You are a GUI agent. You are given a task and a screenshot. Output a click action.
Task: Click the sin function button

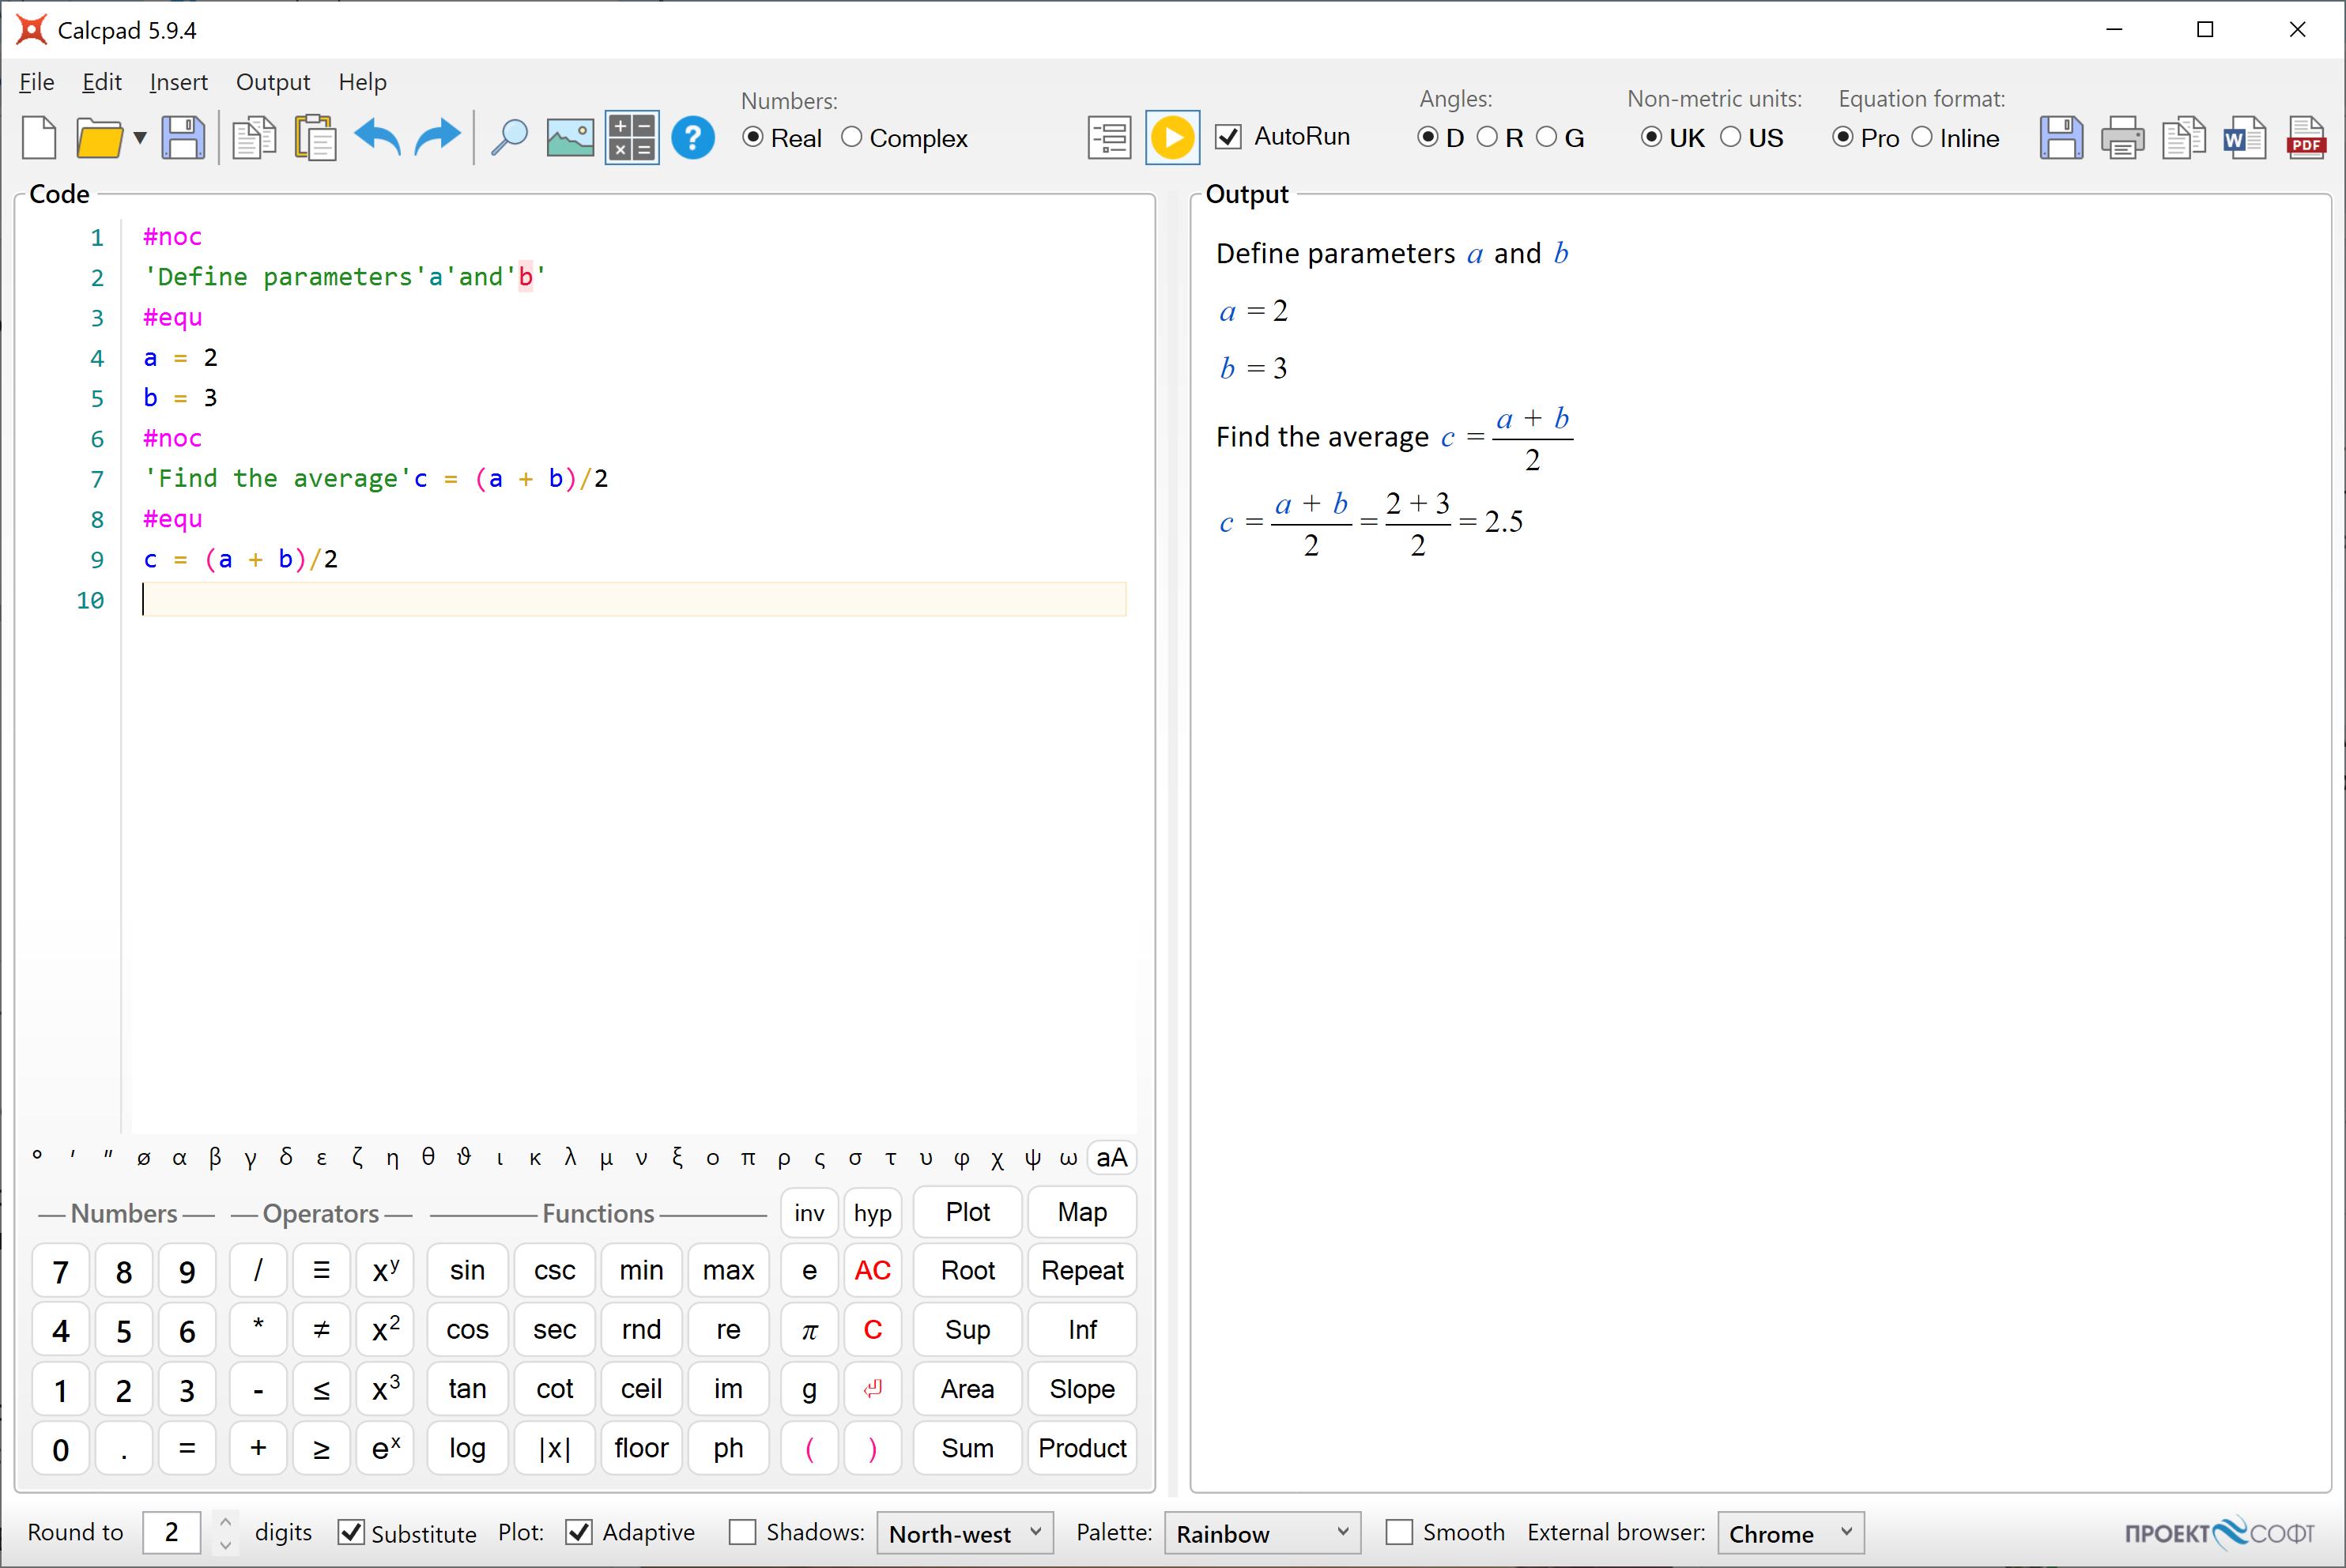(466, 1270)
